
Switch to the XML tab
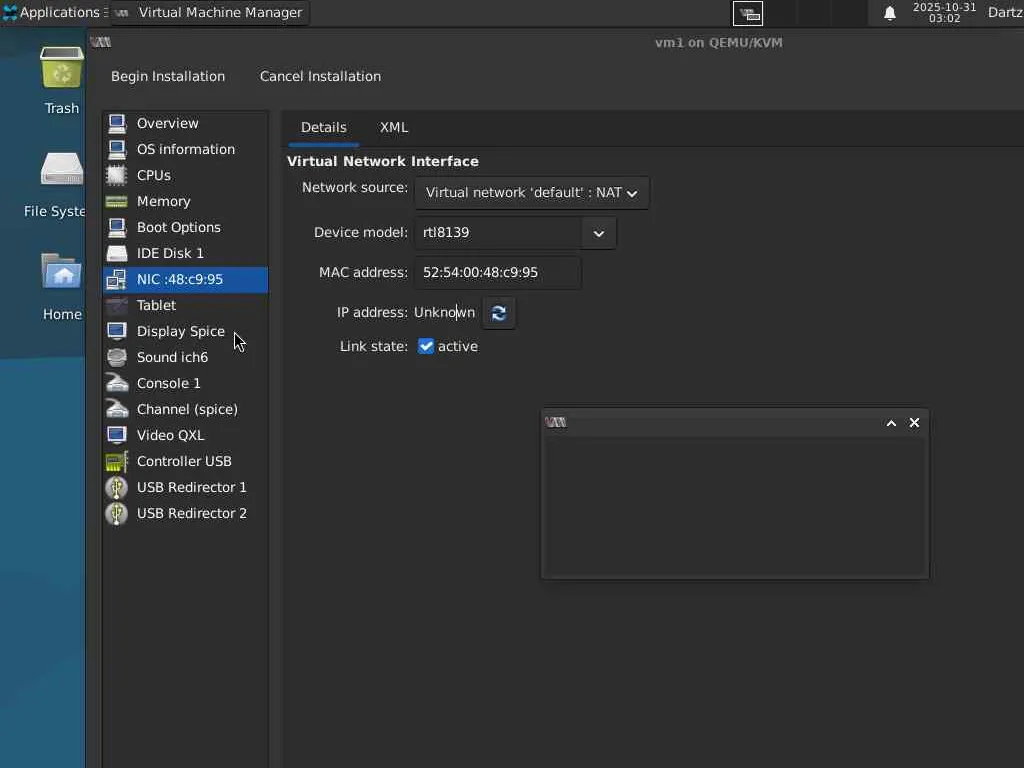[x=394, y=127]
